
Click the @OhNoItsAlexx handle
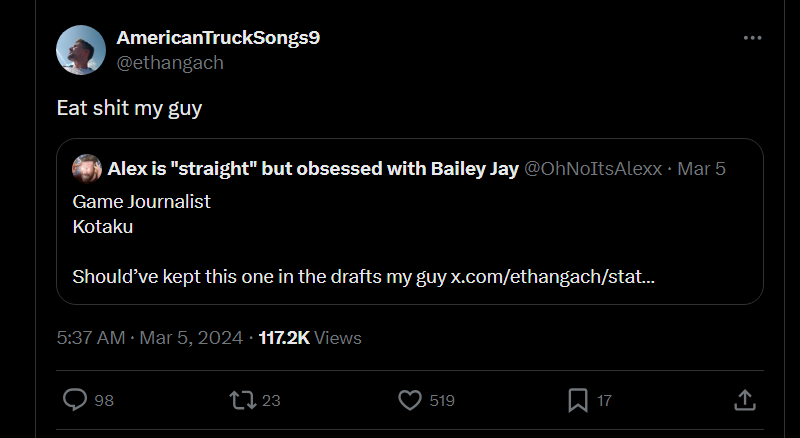click(x=593, y=168)
